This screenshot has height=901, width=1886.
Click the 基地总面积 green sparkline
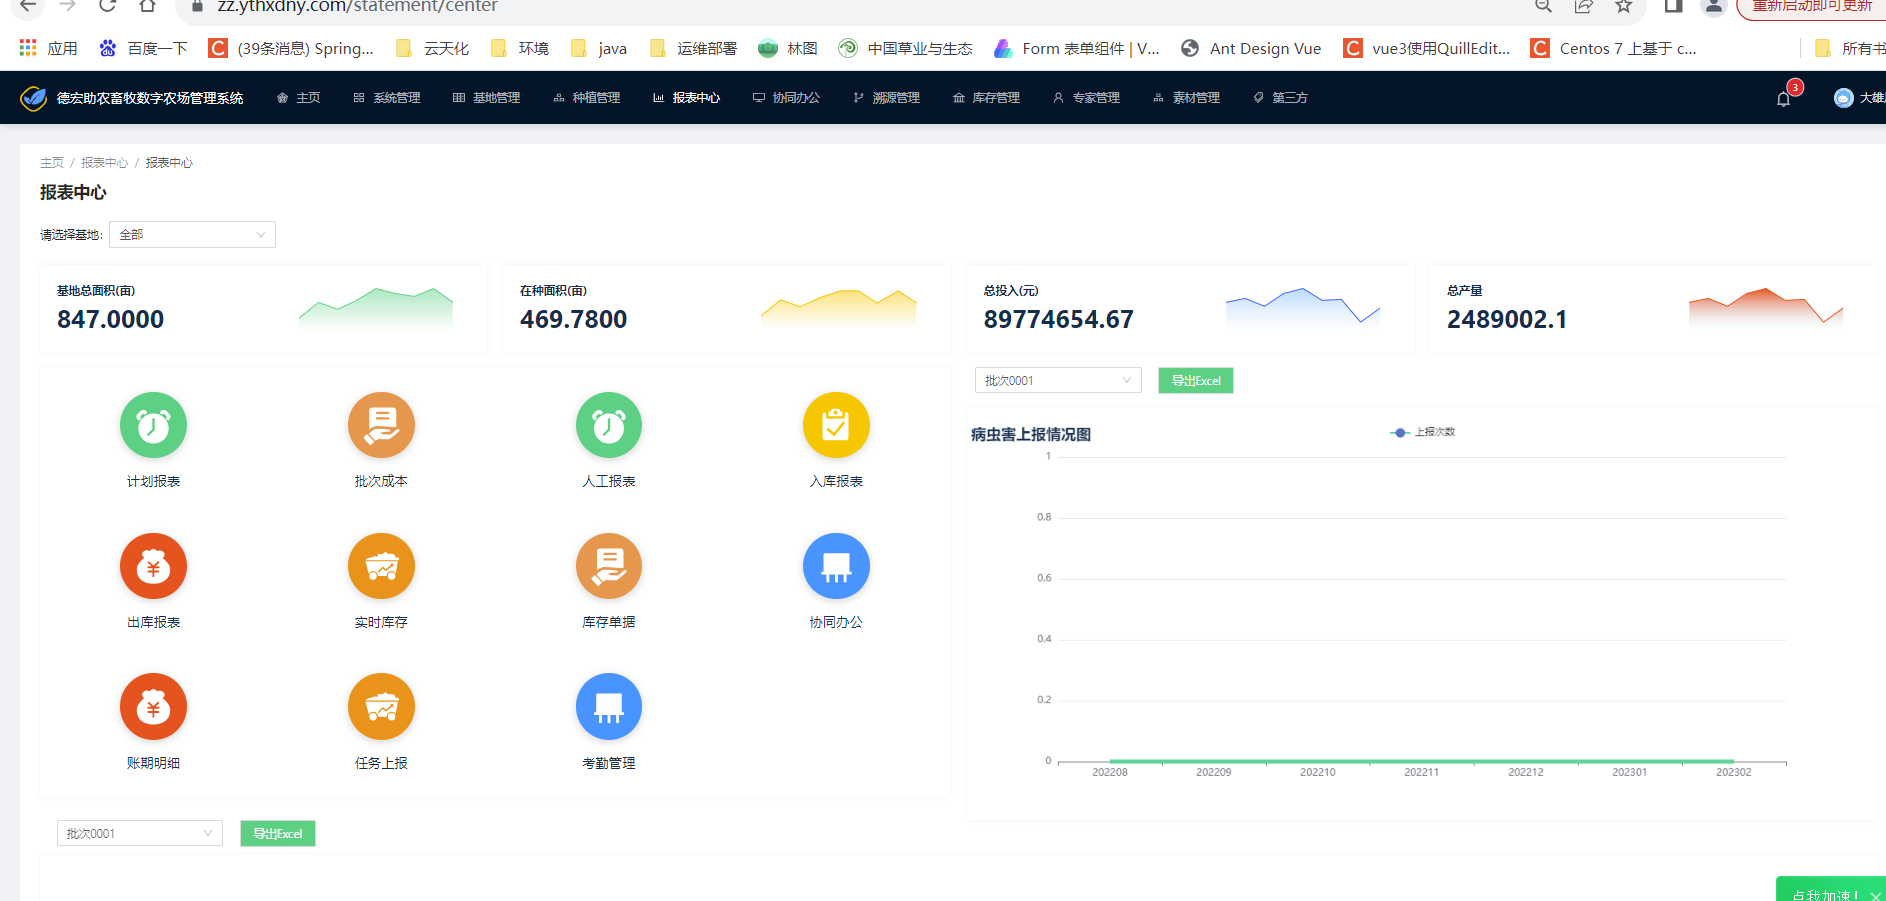pos(376,308)
